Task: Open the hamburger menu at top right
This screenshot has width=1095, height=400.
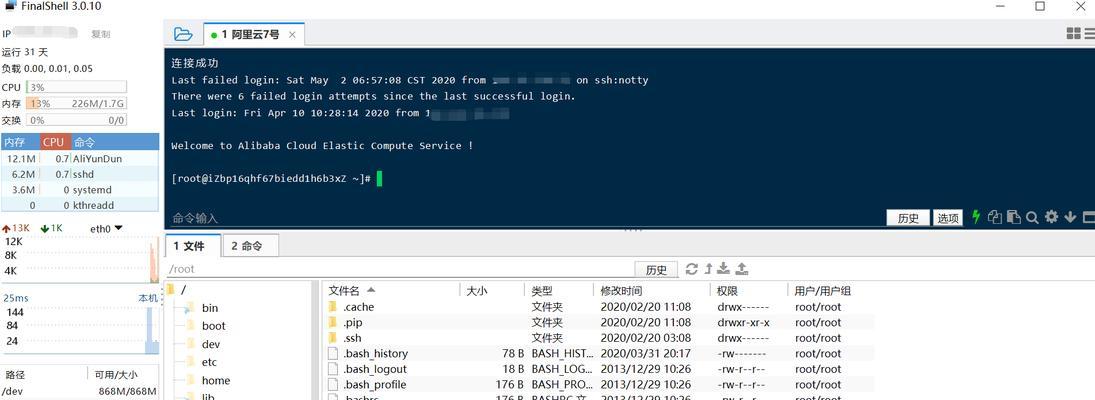Action: 1089,34
